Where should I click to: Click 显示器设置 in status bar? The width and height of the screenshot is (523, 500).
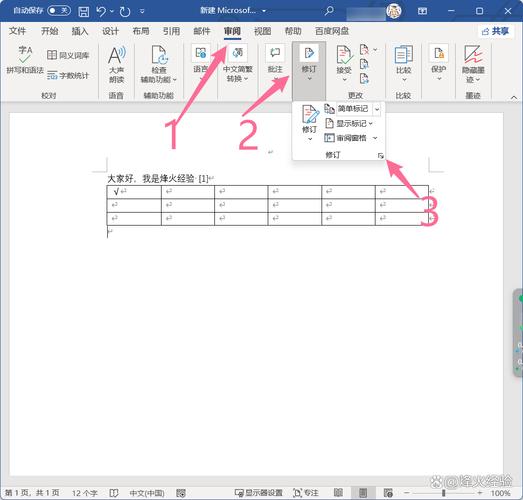coord(259,493)
